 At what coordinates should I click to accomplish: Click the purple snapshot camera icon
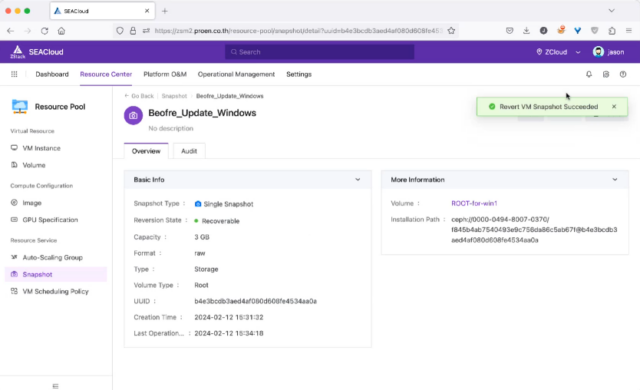click(133, 115)
